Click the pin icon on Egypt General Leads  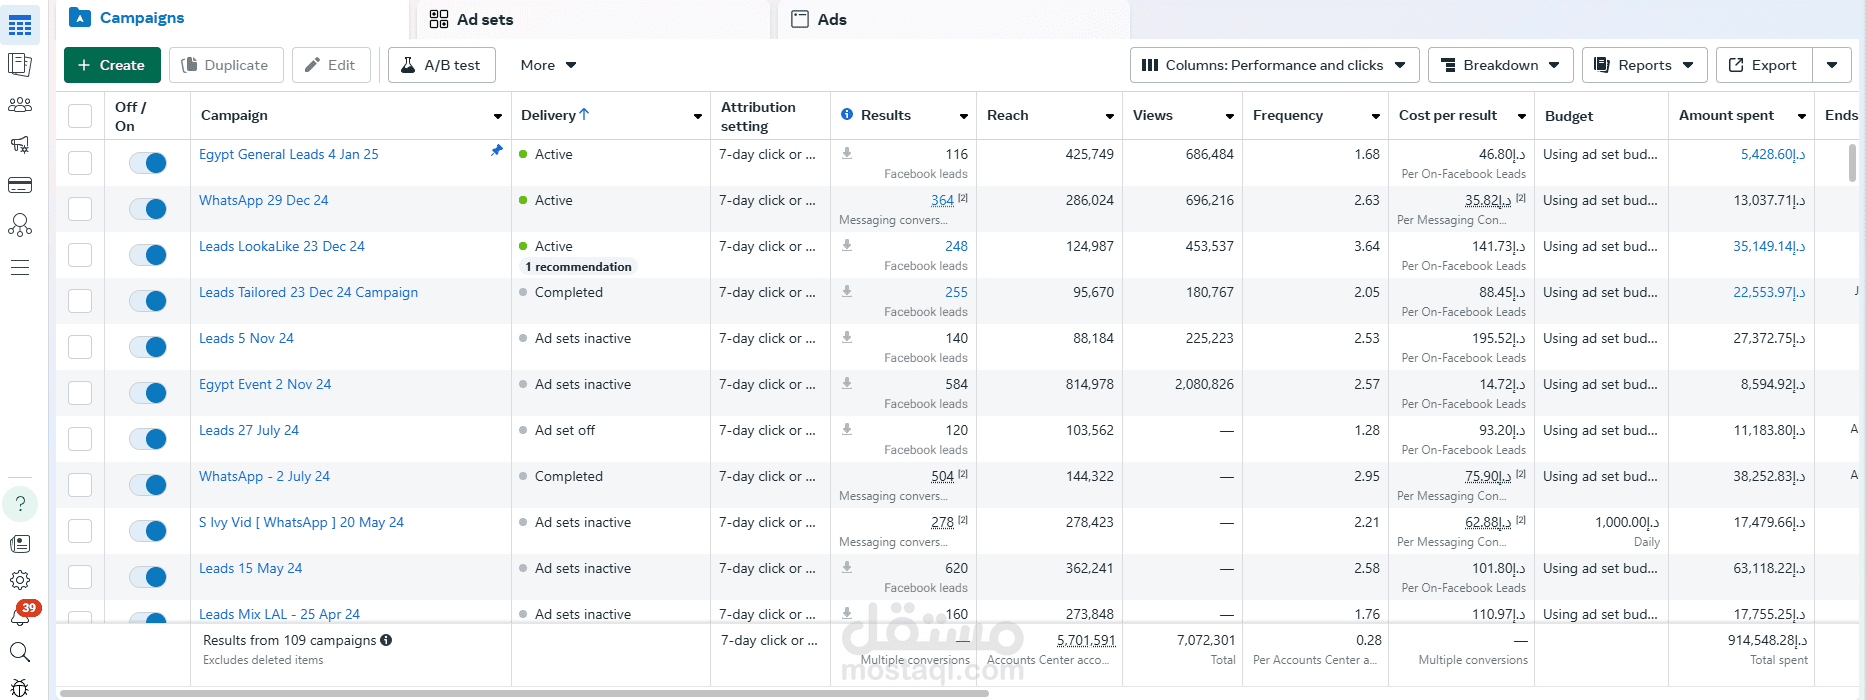tap(496, 151)
